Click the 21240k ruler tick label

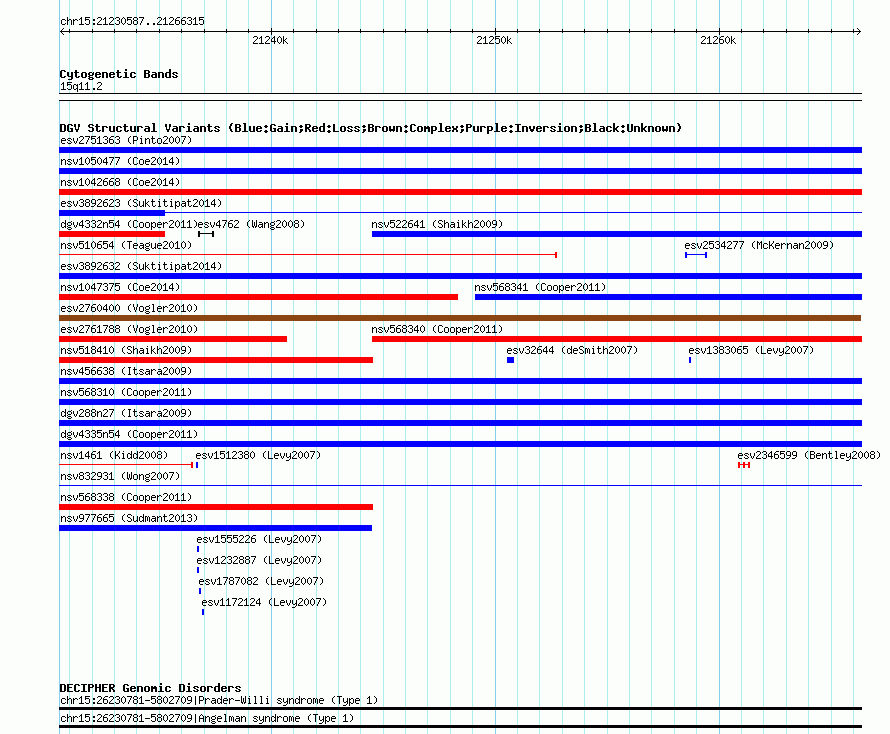270,40
